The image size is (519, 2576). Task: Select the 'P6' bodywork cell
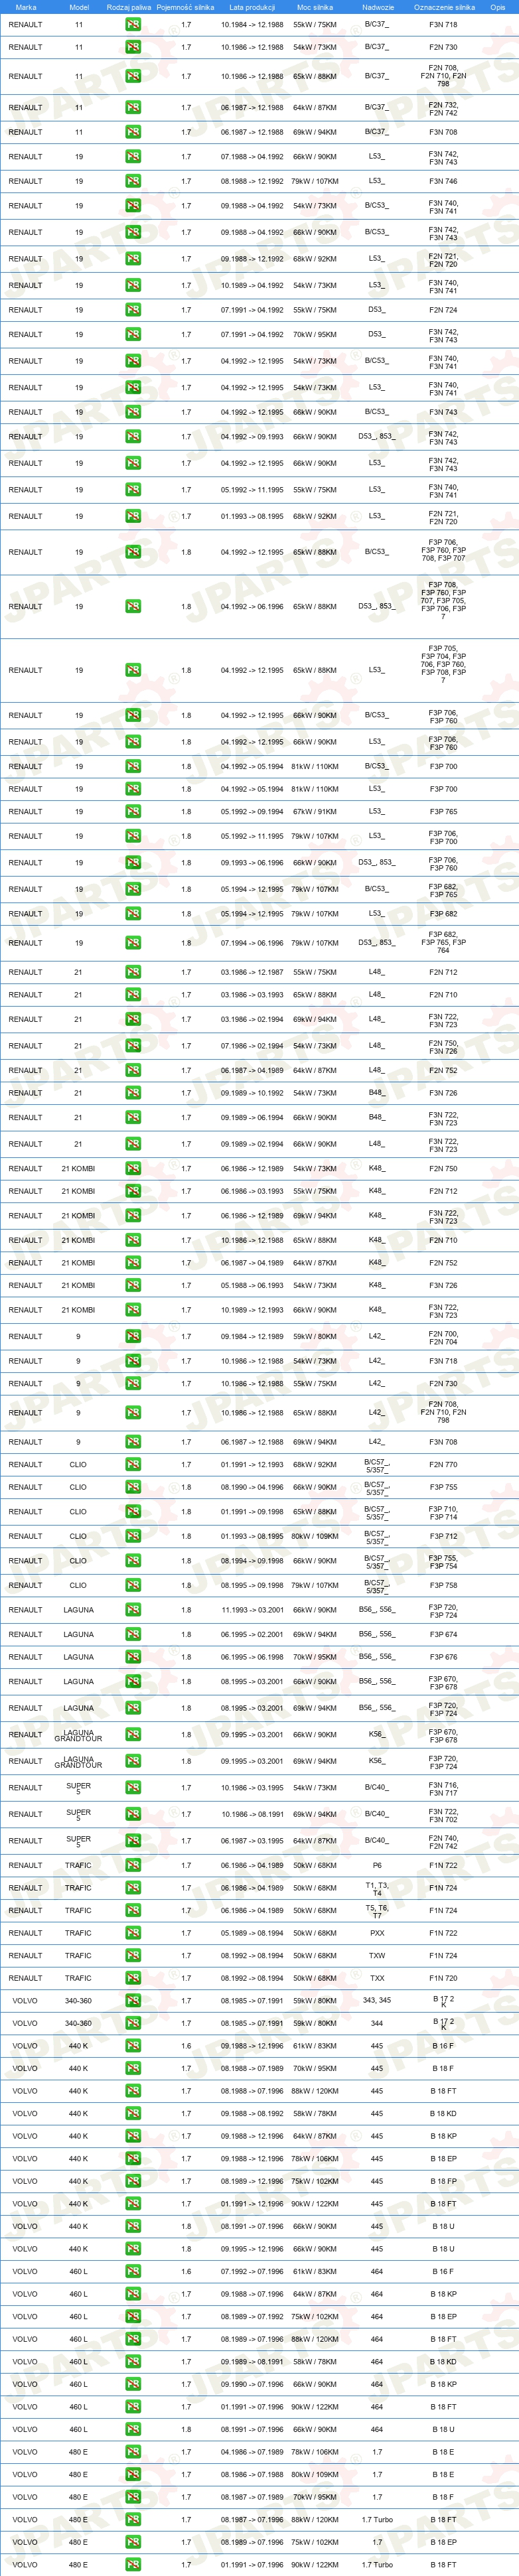377,1866
